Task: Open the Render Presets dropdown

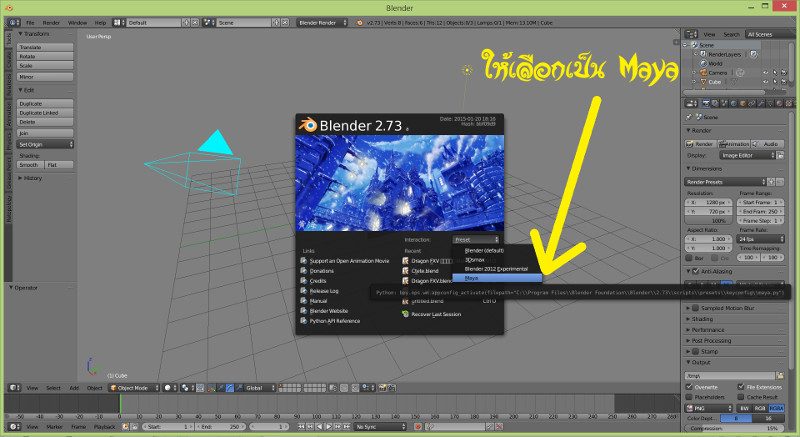Action: point(725,182)
